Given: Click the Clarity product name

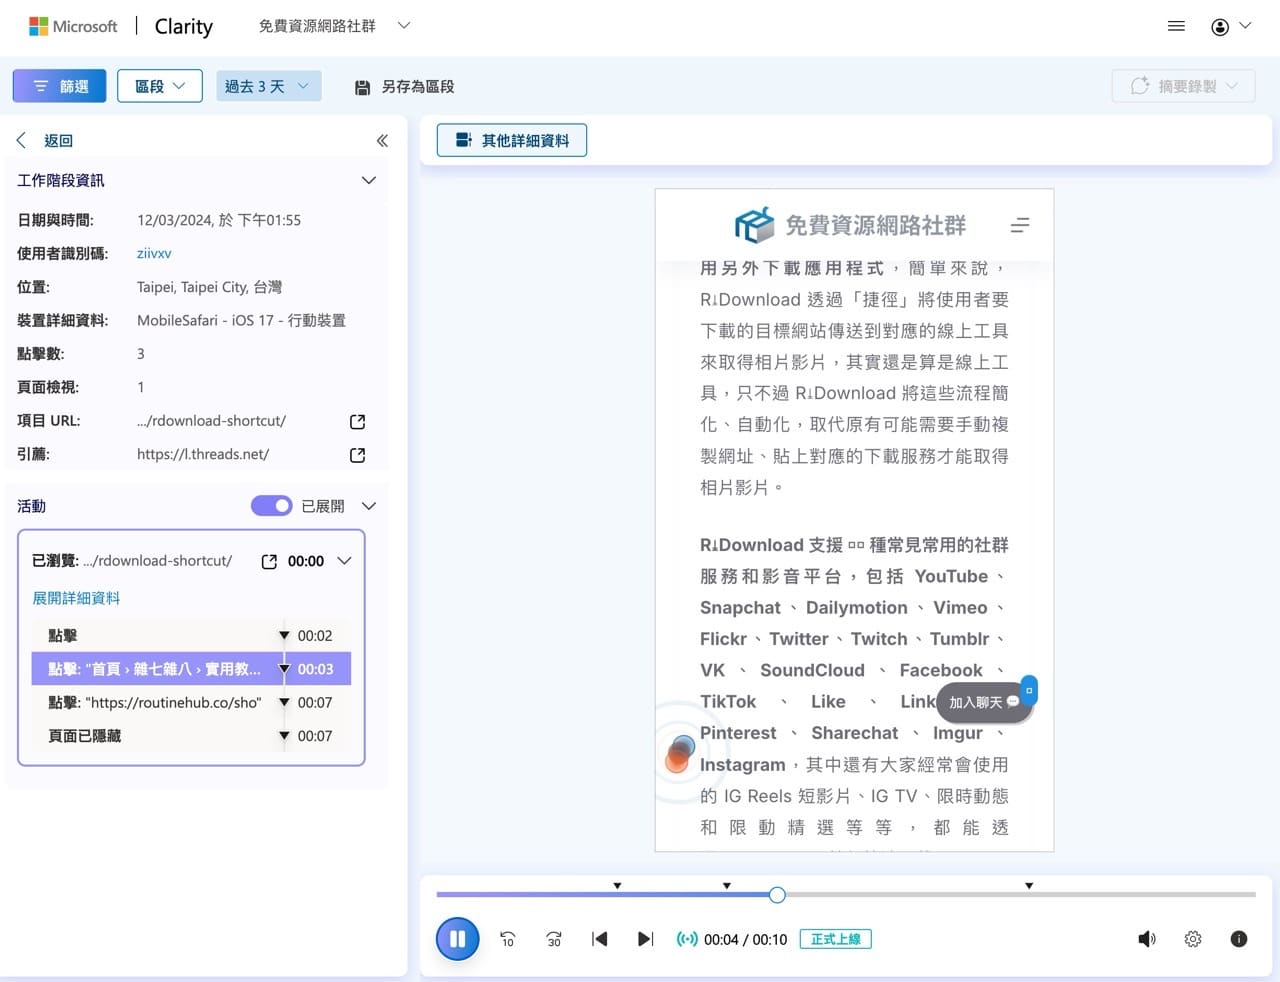Looking at the screenshot, I should pos(184,27).
